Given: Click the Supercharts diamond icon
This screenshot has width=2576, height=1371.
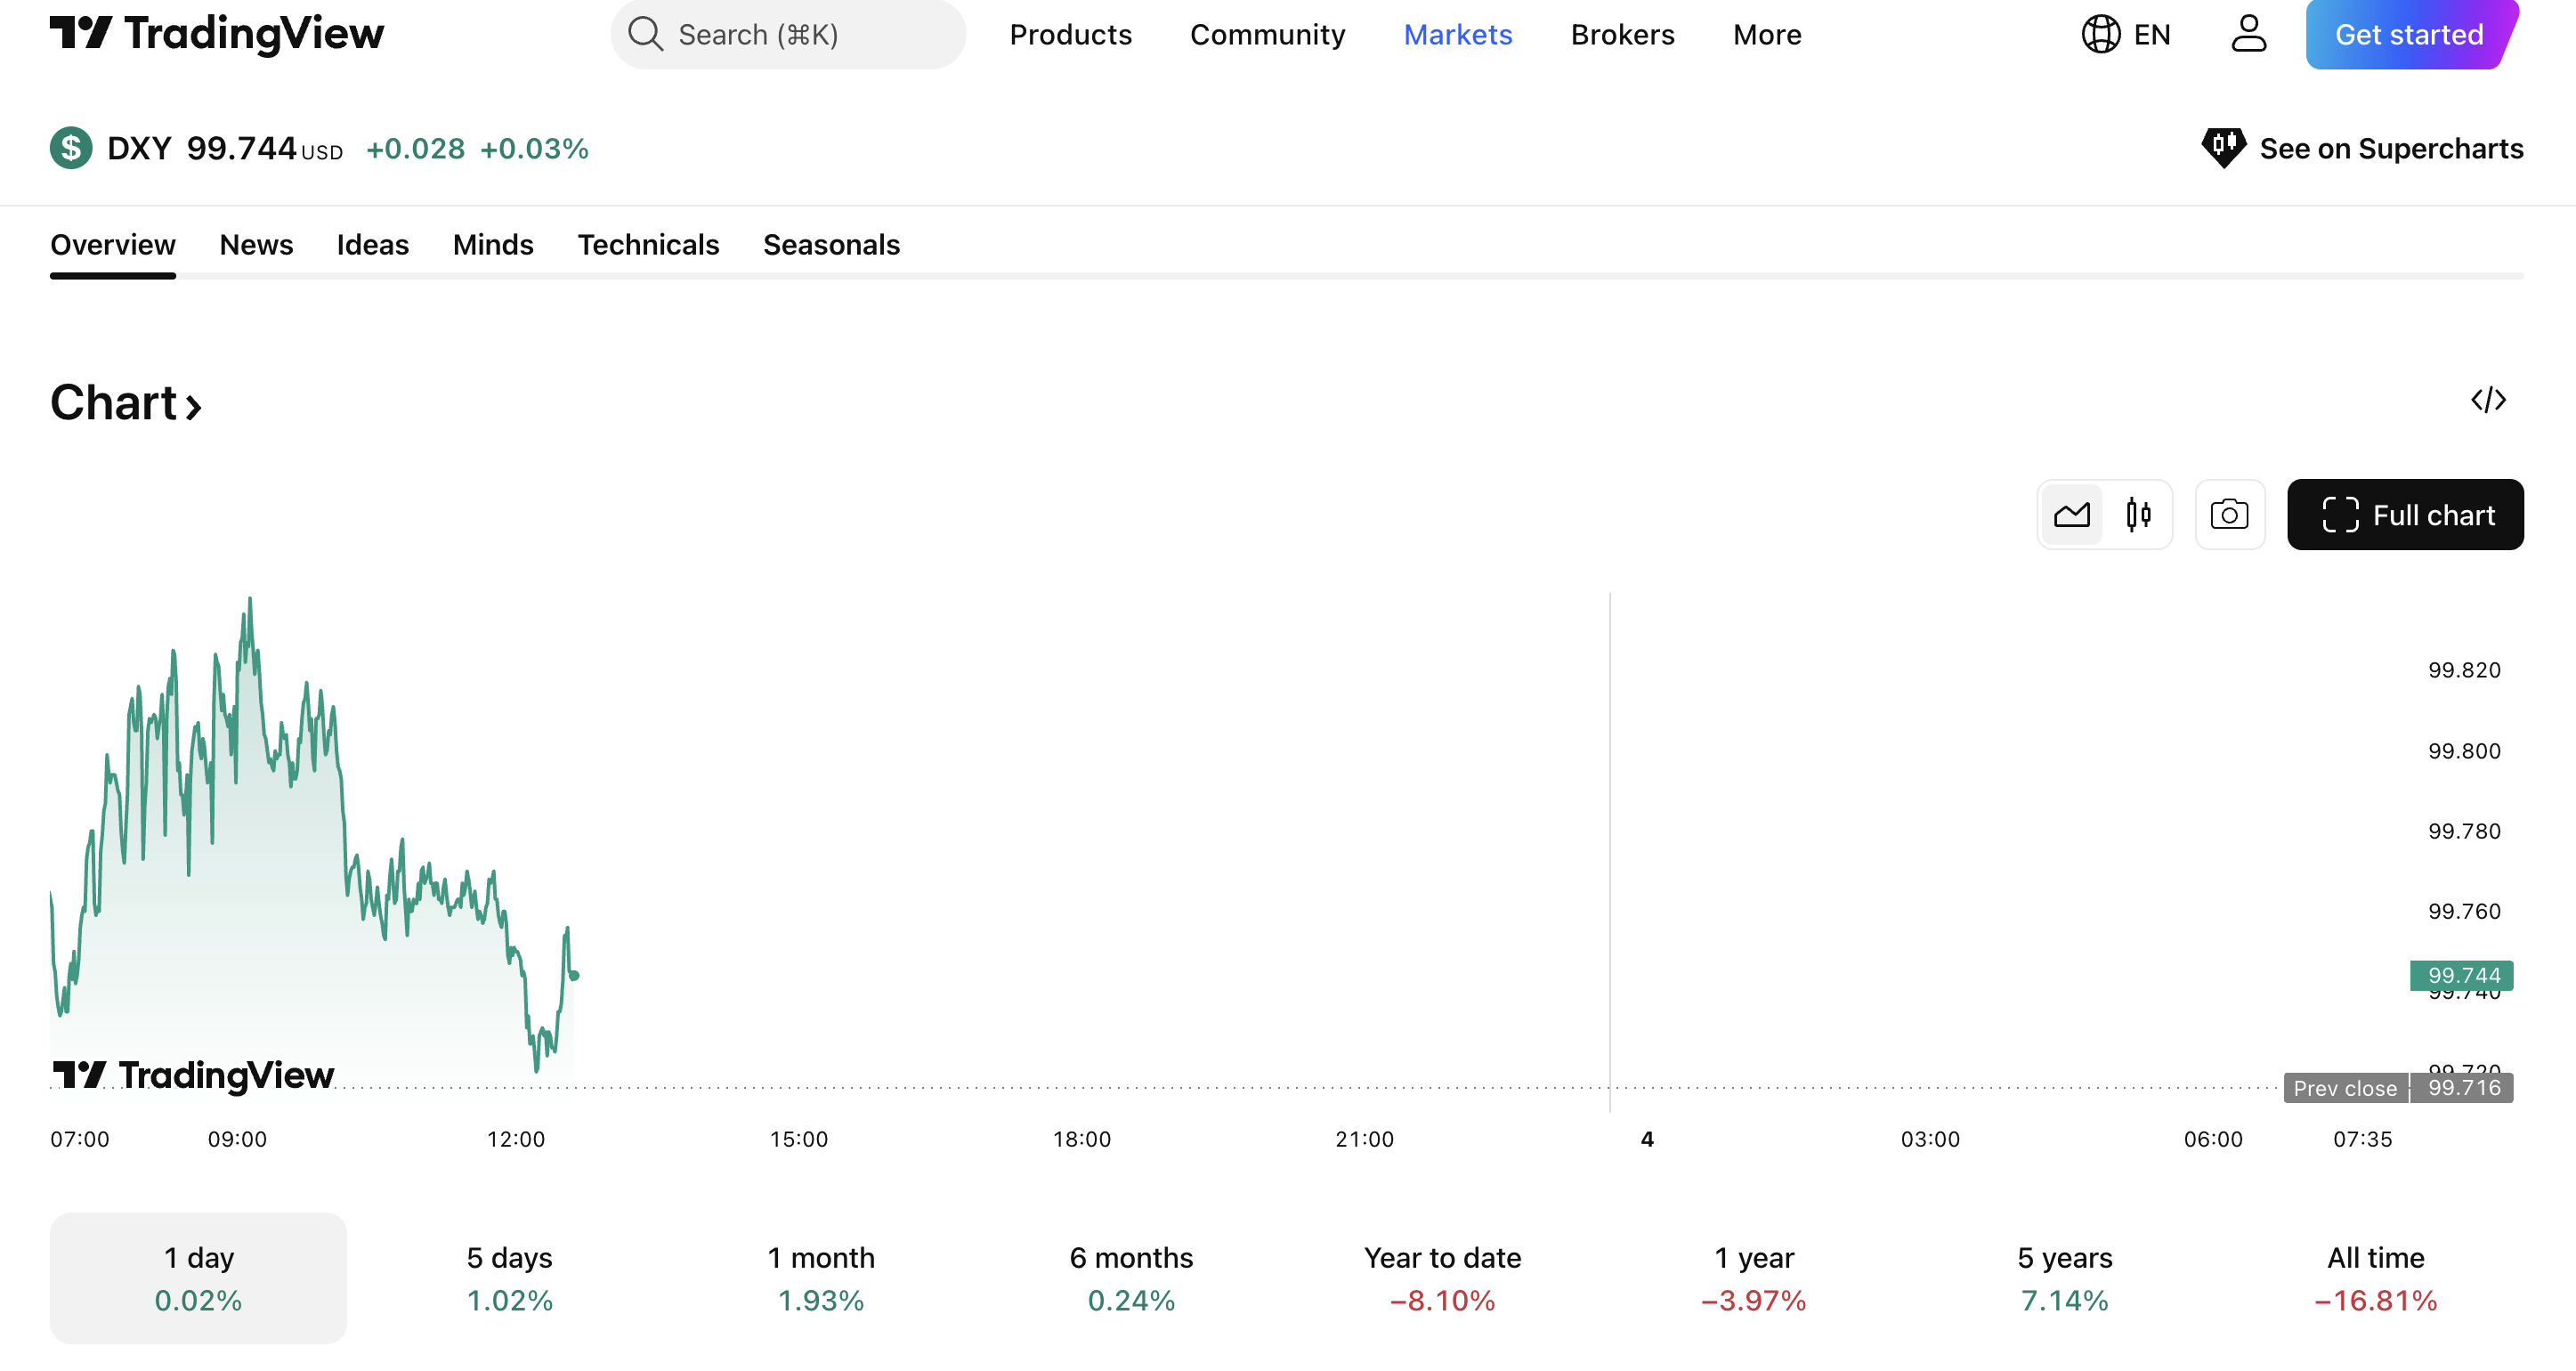Looking at the screenshot, I should [x=2223, y=148].
